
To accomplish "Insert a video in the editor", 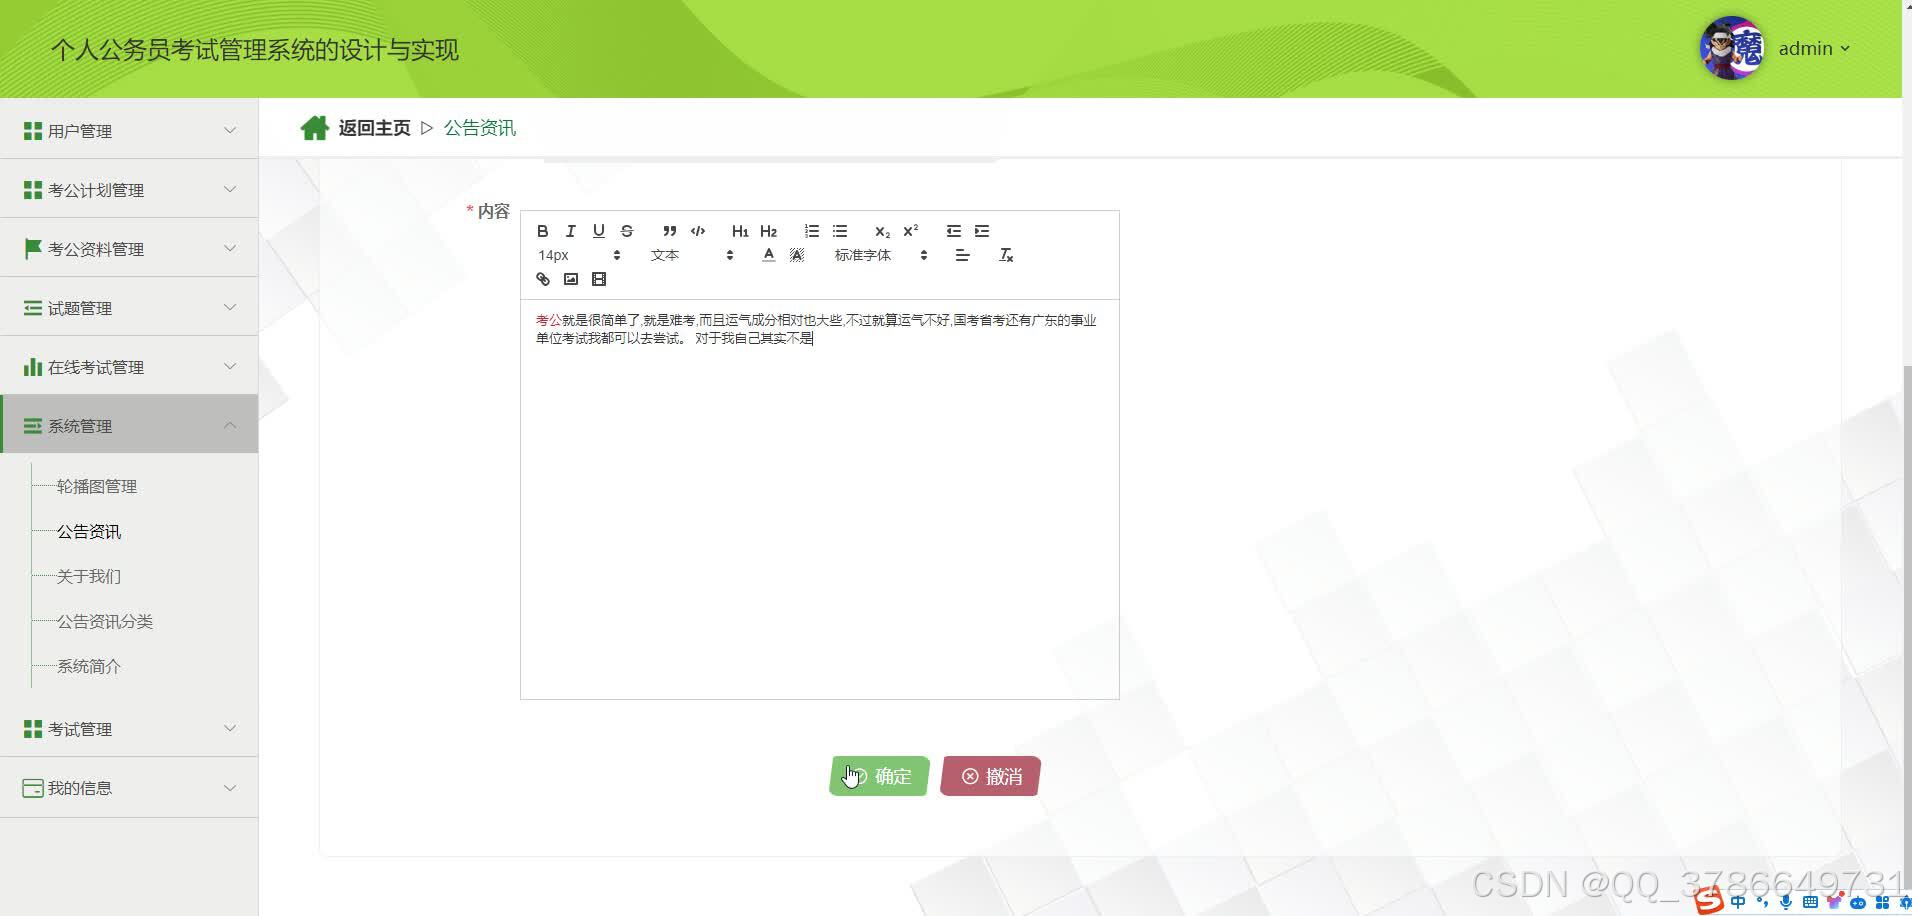I will [x=599, y=279].
